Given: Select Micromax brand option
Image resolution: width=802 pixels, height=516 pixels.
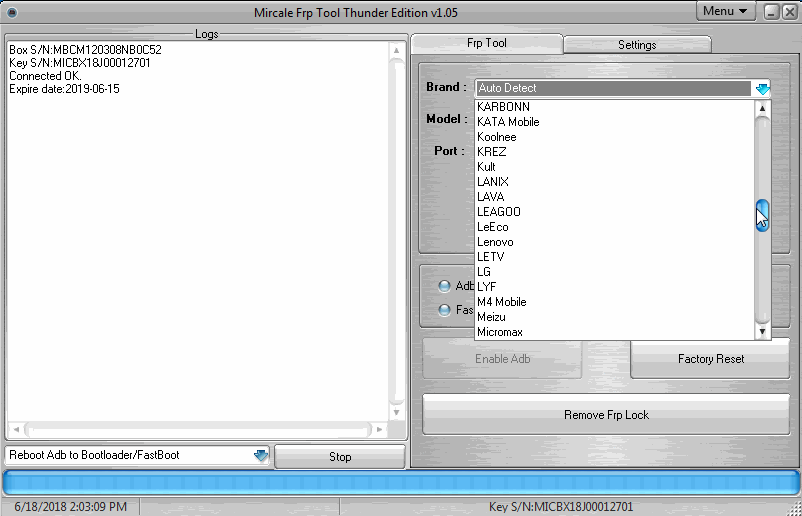Looking at the screenshot, I should (615, 332).
